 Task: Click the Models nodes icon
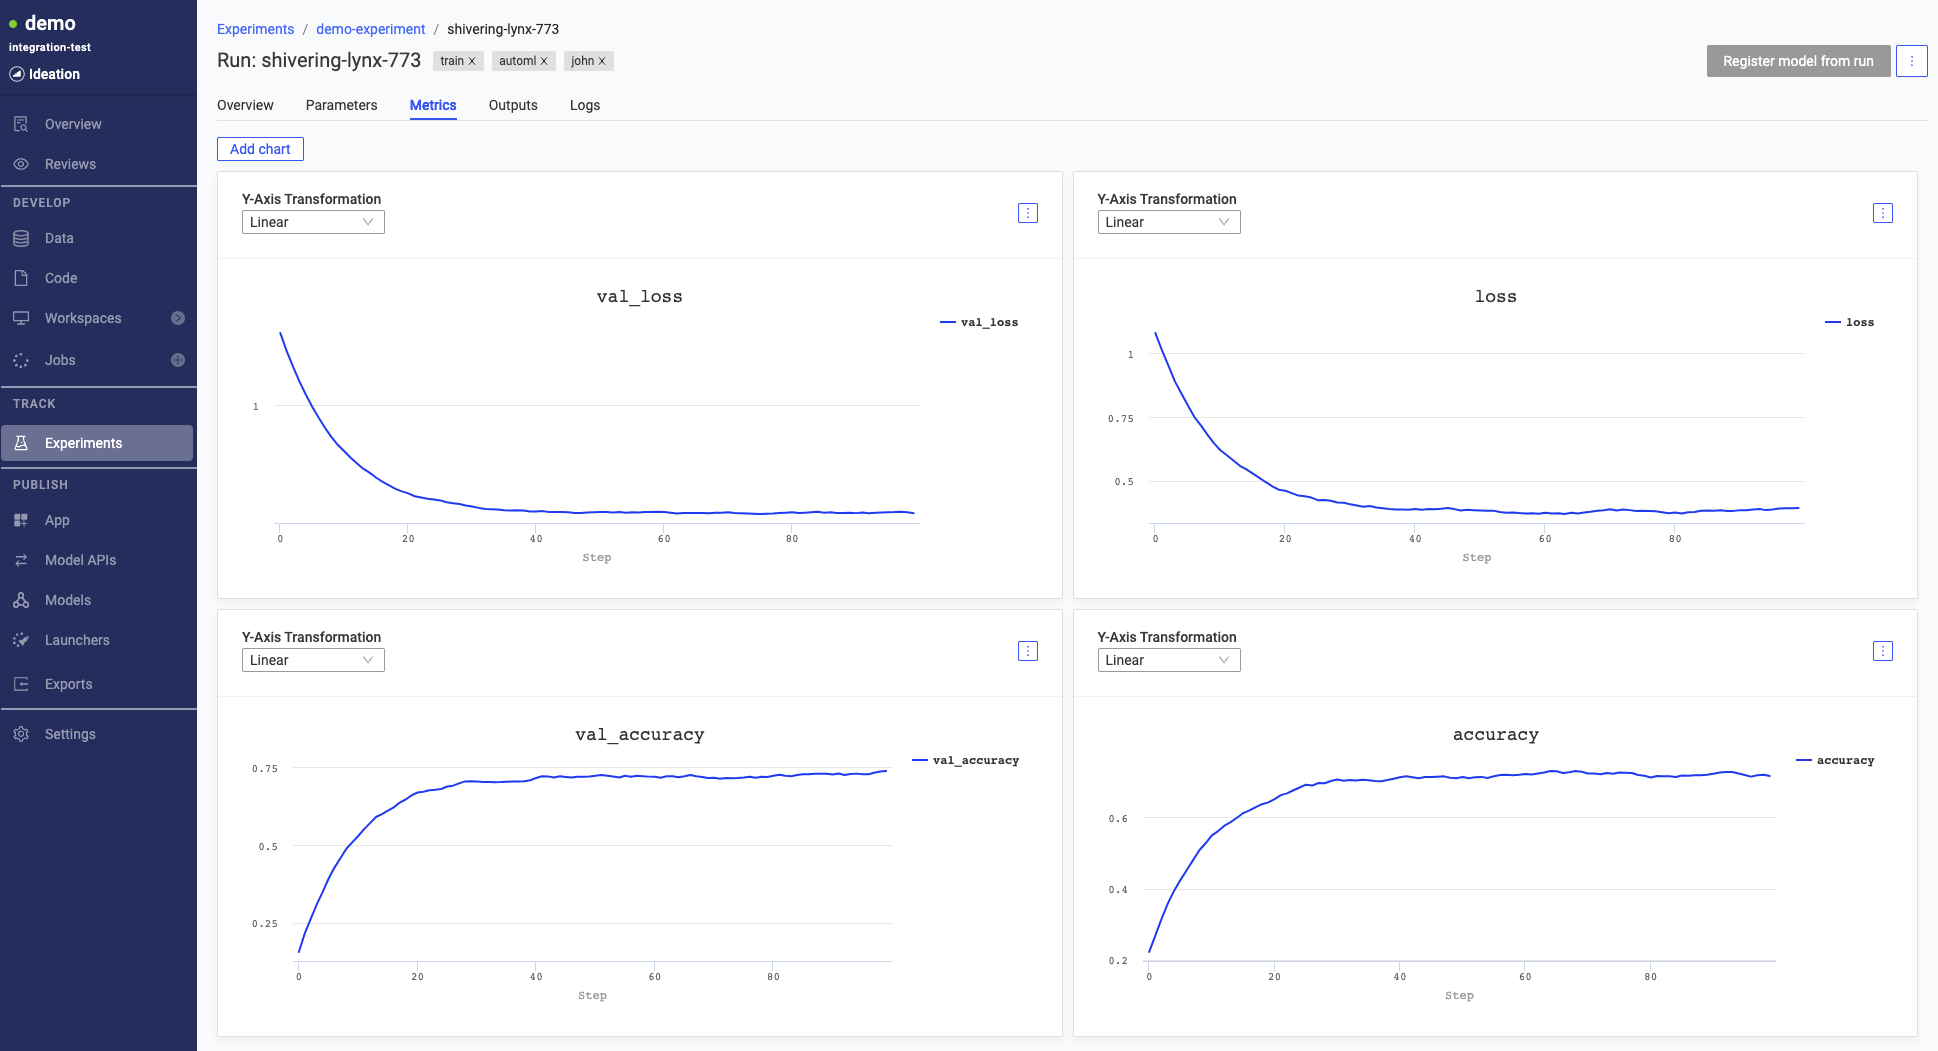[x=21, y=600]
